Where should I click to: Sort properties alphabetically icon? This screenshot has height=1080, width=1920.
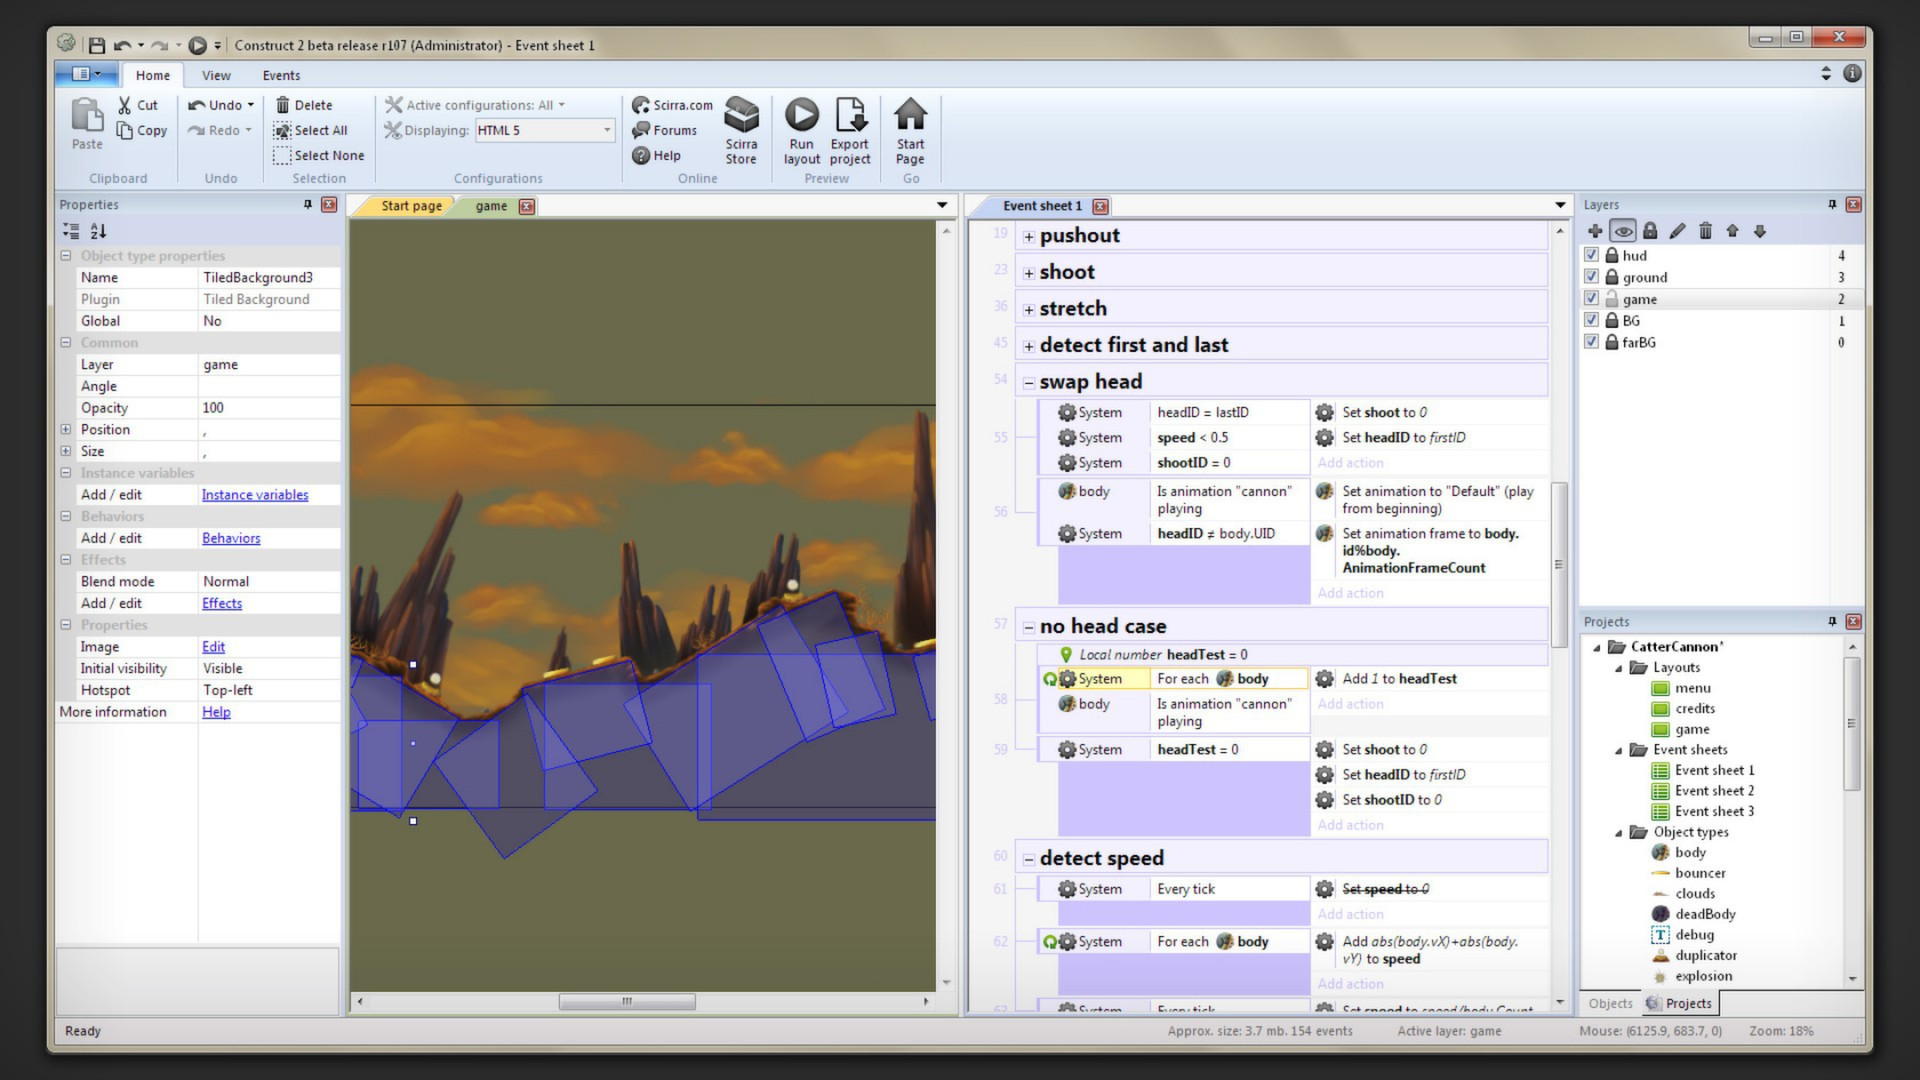click(98, 231)
